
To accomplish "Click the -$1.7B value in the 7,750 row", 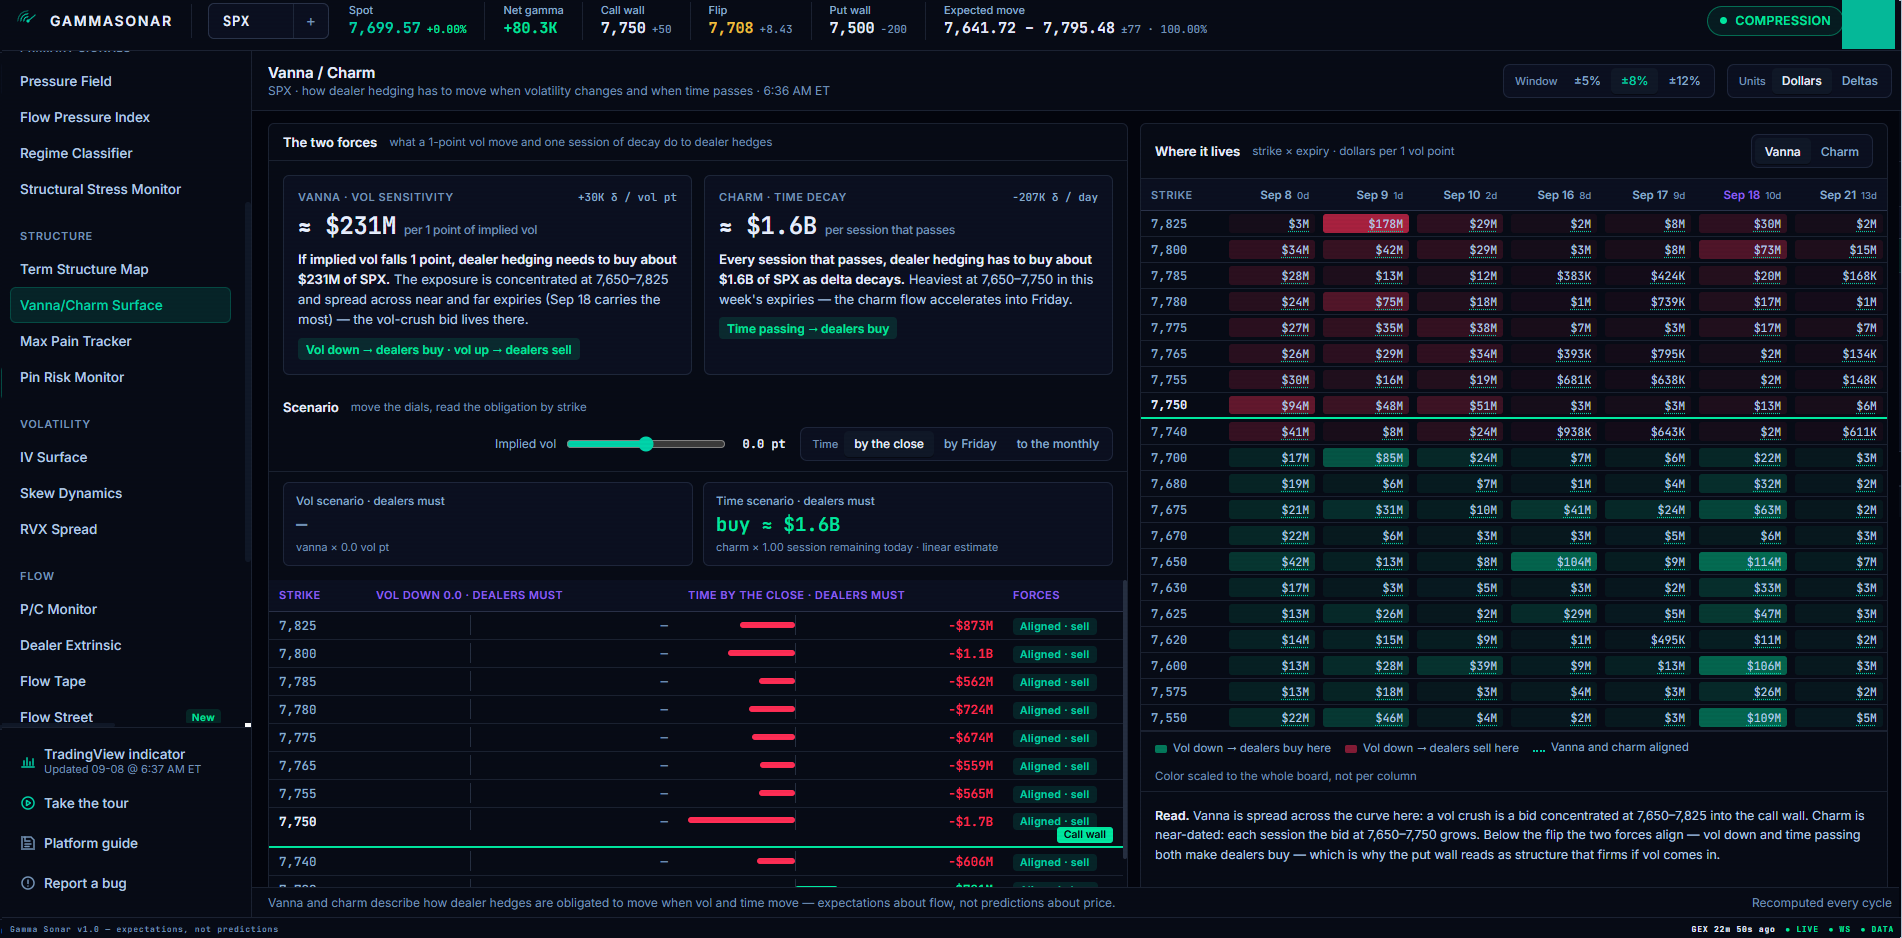I will 972,822.
